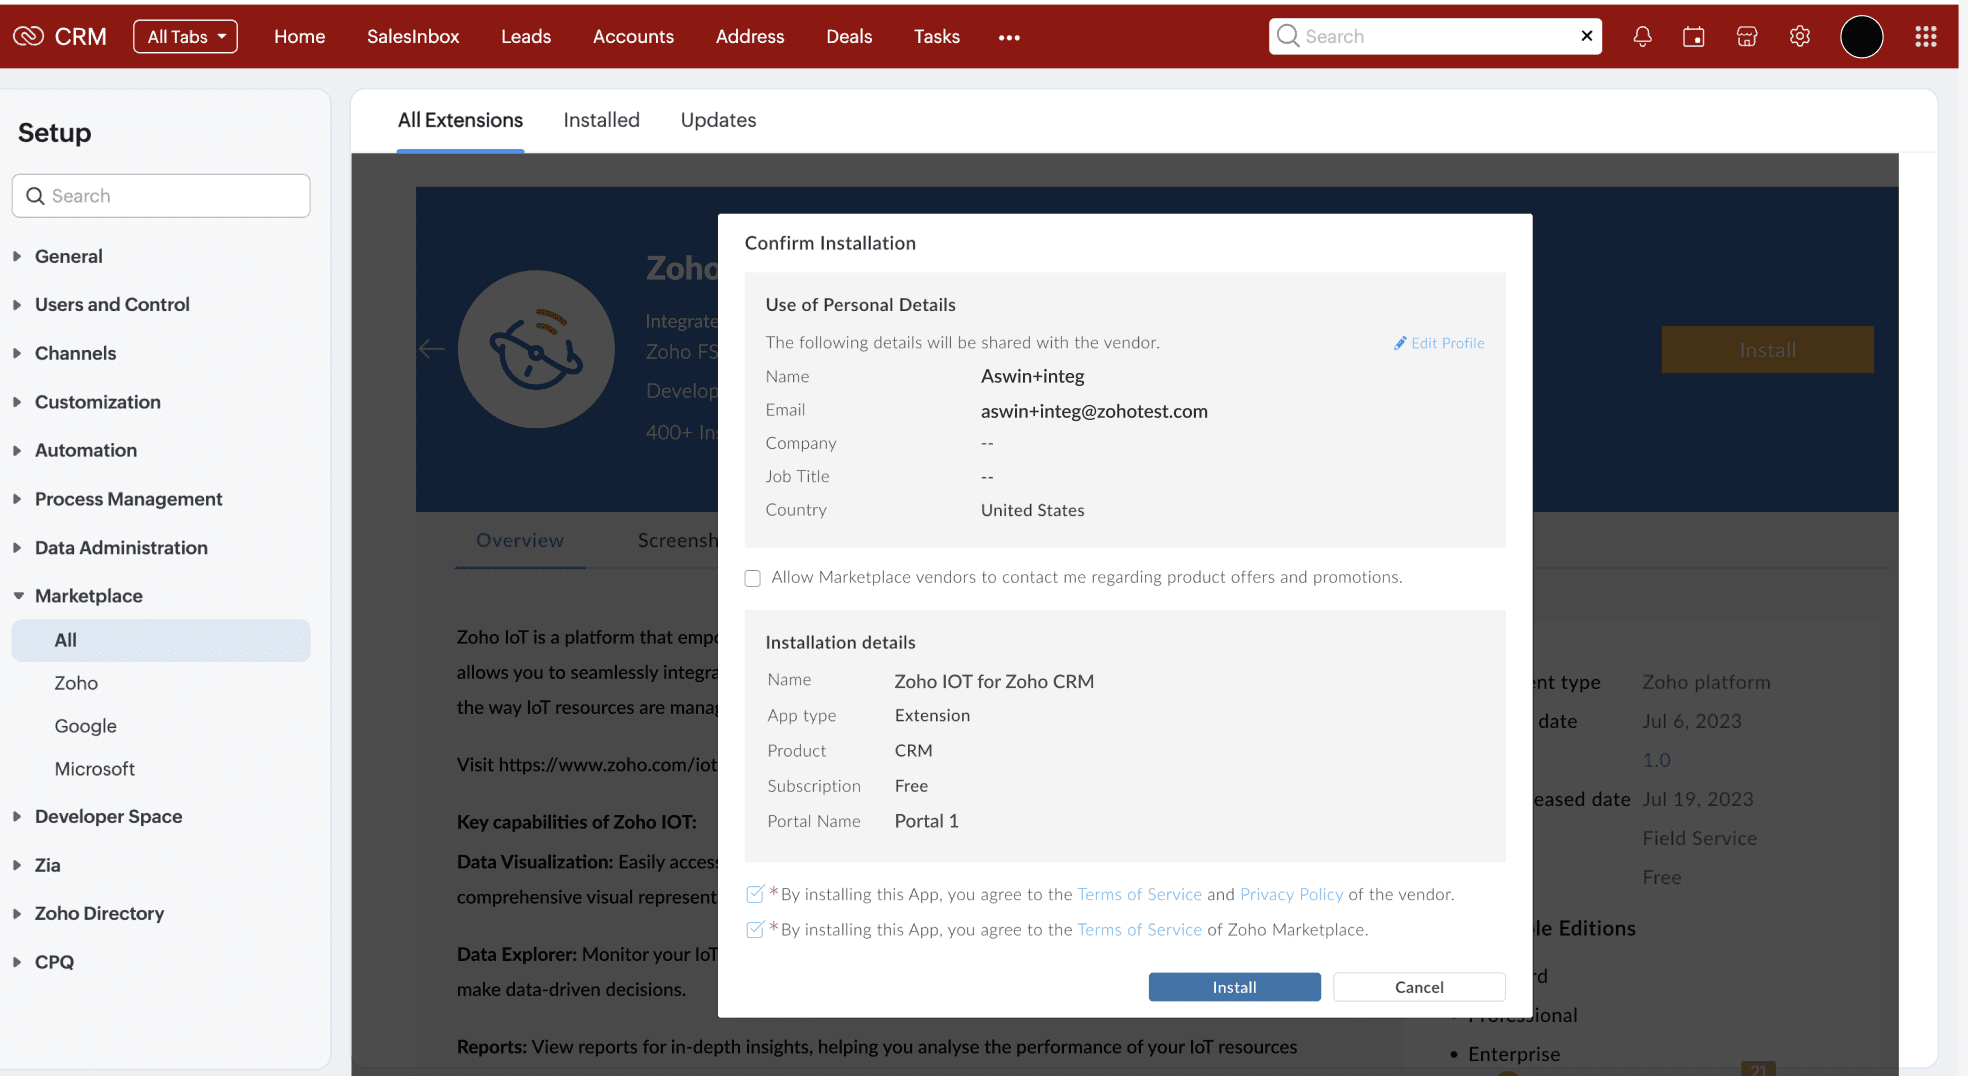Click the United States country value
Viewport: 1968px width, 1076px height.
[1032, 510]
